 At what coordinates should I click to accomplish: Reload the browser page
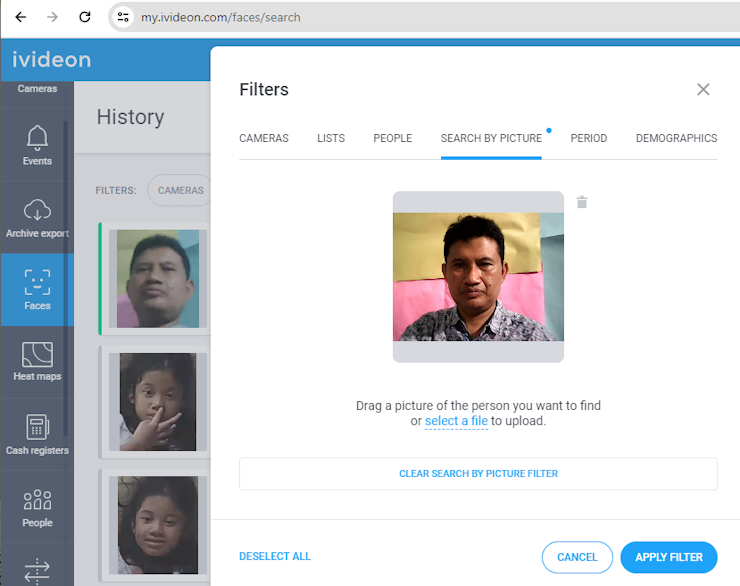click(84, 17)
